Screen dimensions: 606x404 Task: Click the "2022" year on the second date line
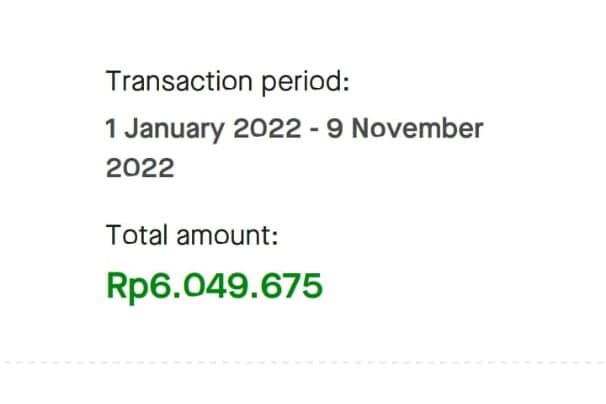(140, 168)
